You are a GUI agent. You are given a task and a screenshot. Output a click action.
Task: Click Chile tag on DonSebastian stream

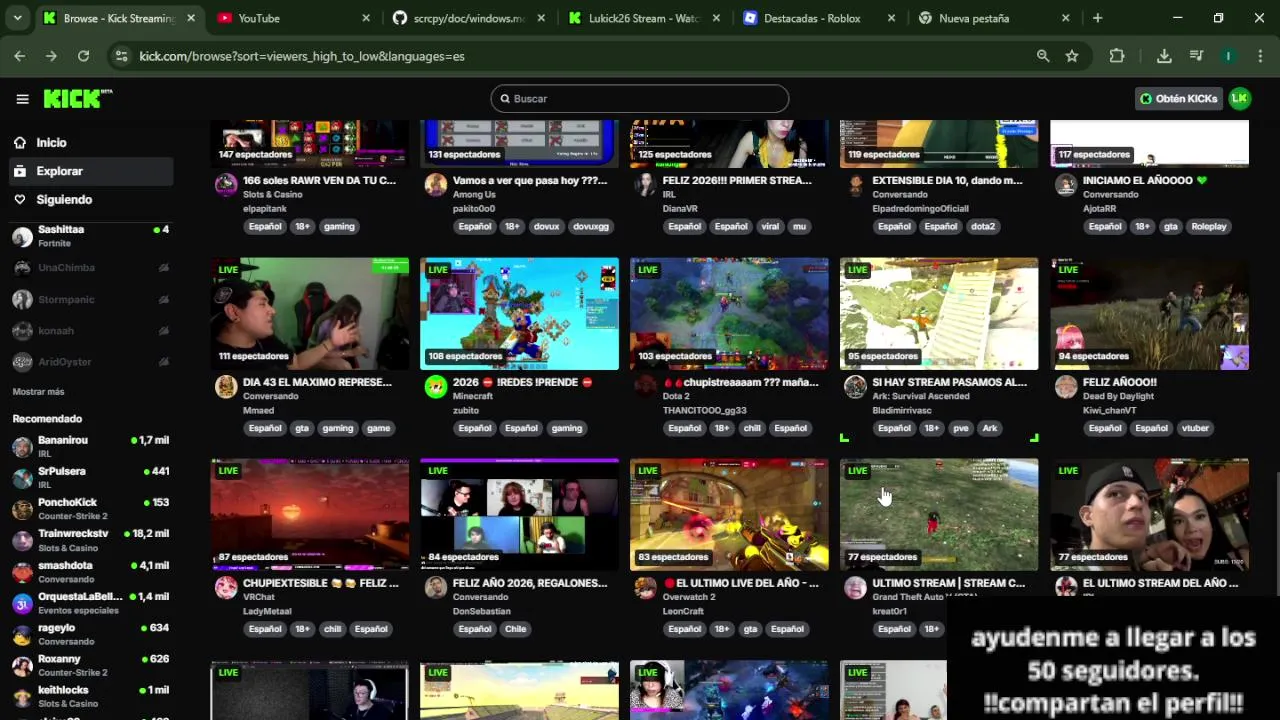coord(515,629)
